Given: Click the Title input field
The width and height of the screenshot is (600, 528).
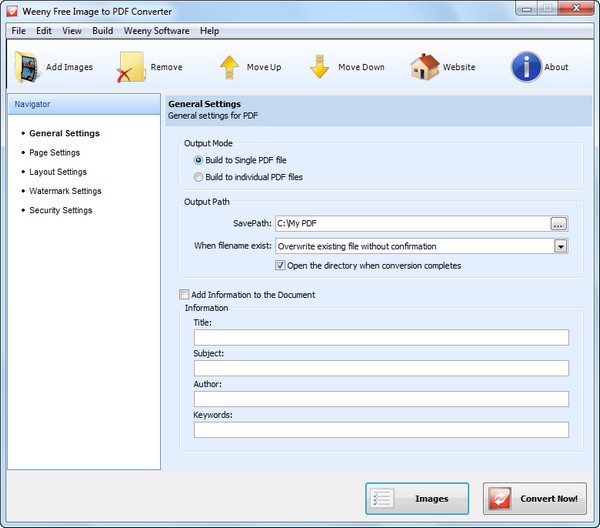Looking at the screenshot, I should pos(381,337).
